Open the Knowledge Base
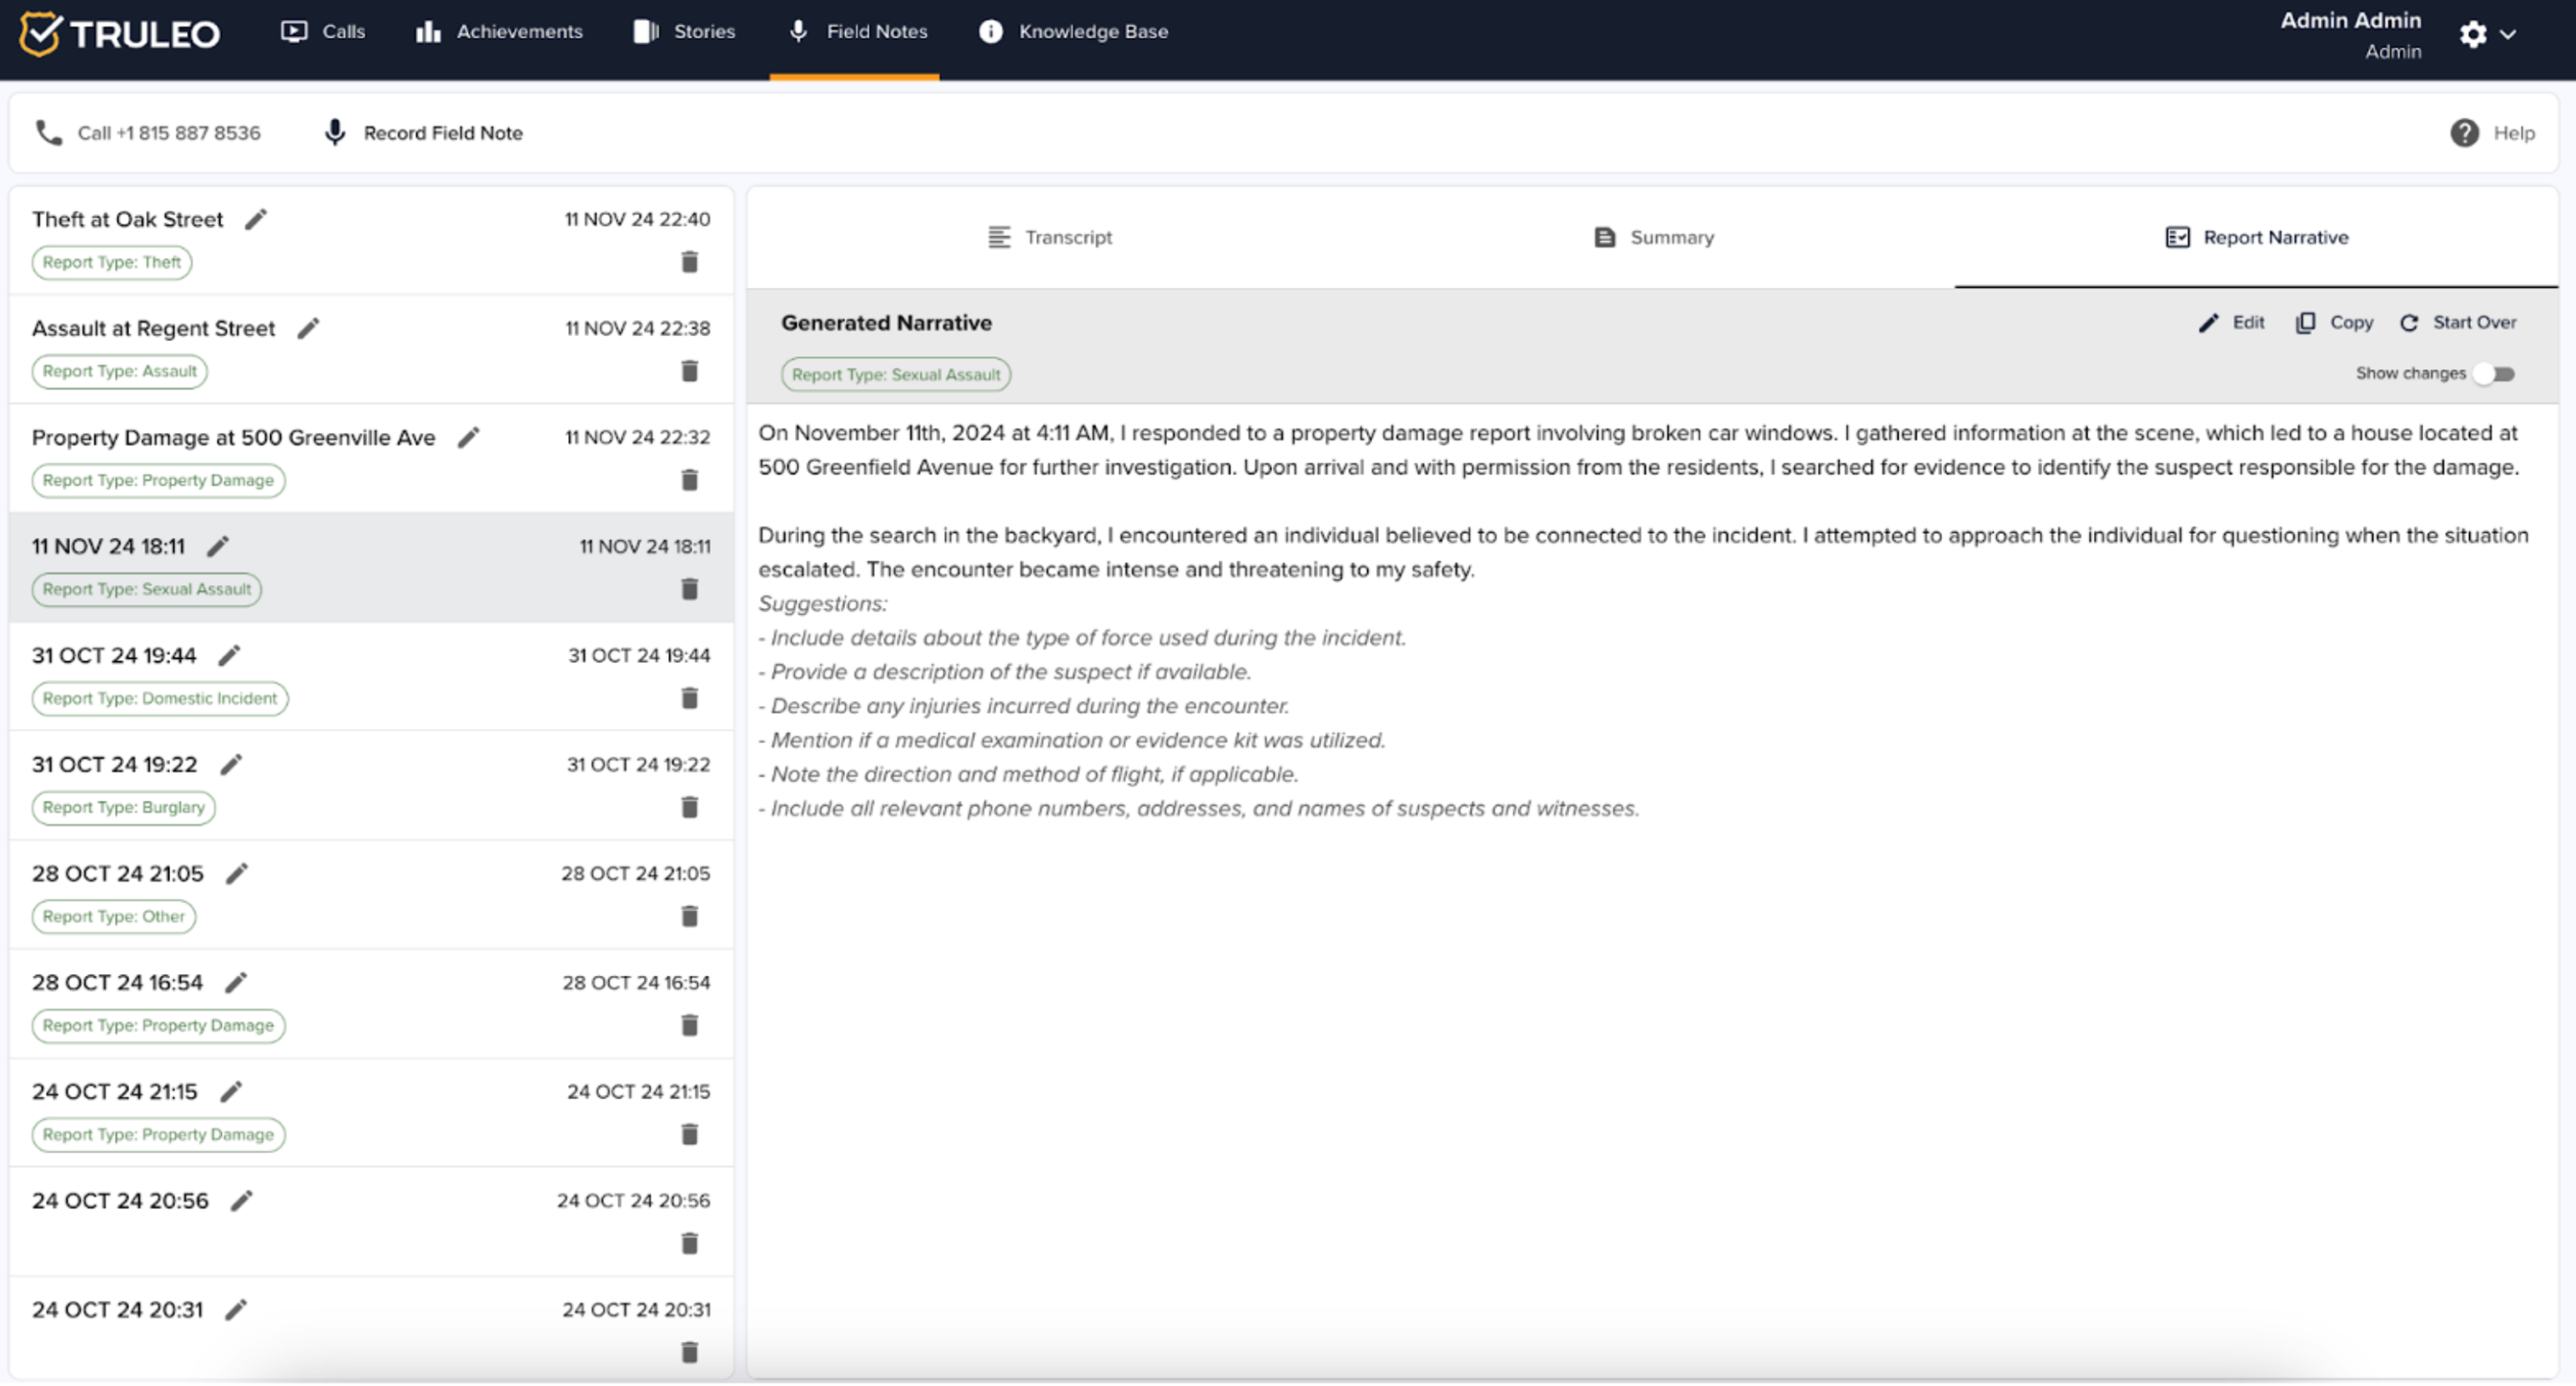2576x1386 pixels. [1073, 32]
